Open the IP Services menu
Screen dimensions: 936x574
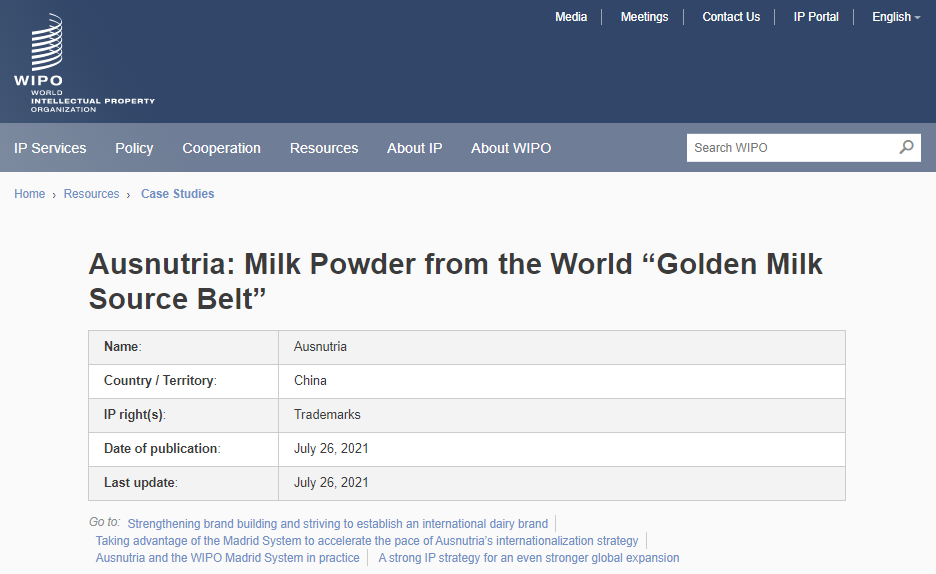(x=50, y=148)
